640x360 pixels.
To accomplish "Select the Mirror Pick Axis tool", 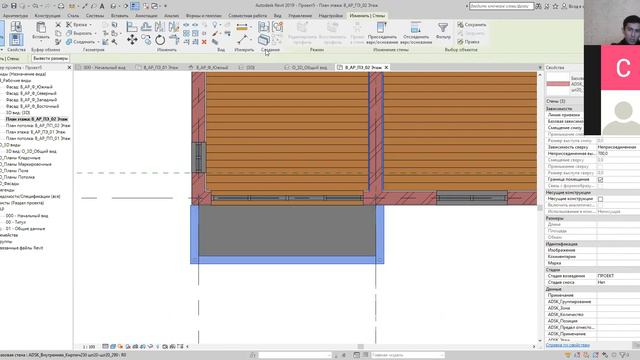I will pyautogui.click(x=160, y=27).
